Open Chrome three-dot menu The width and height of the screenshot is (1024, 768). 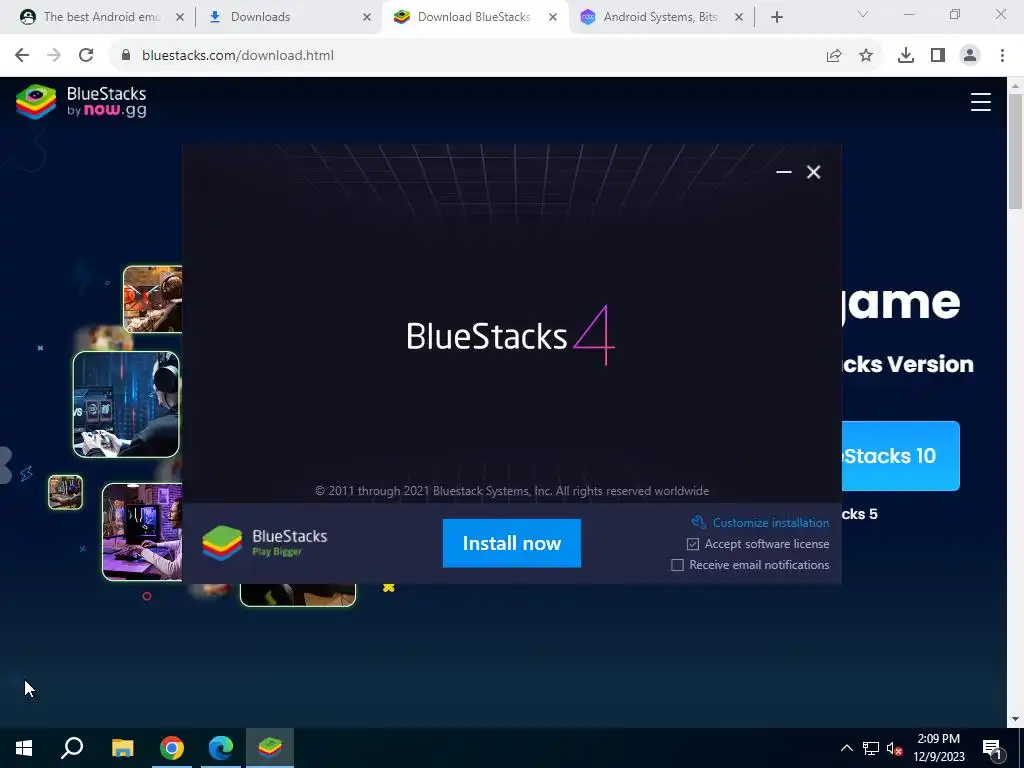pos(1002,56)
